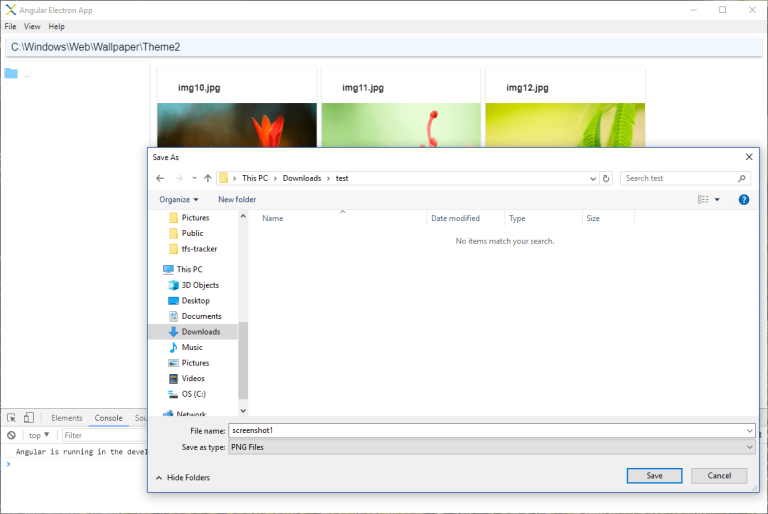Collapse the pane with Hide Folders
The image size is (768, 514).
(182, 478)
